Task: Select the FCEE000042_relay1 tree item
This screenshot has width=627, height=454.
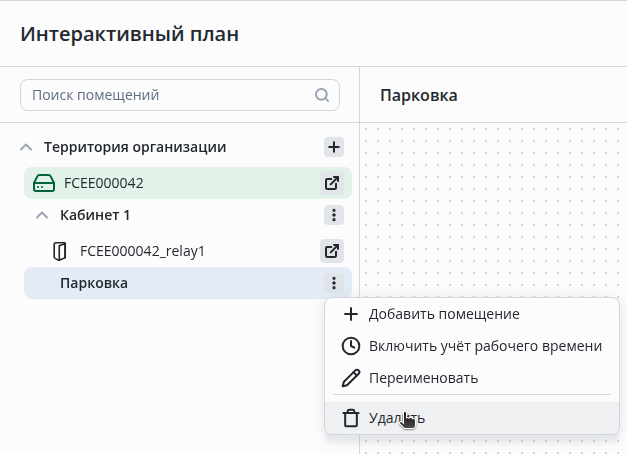Action: [142, 251]
